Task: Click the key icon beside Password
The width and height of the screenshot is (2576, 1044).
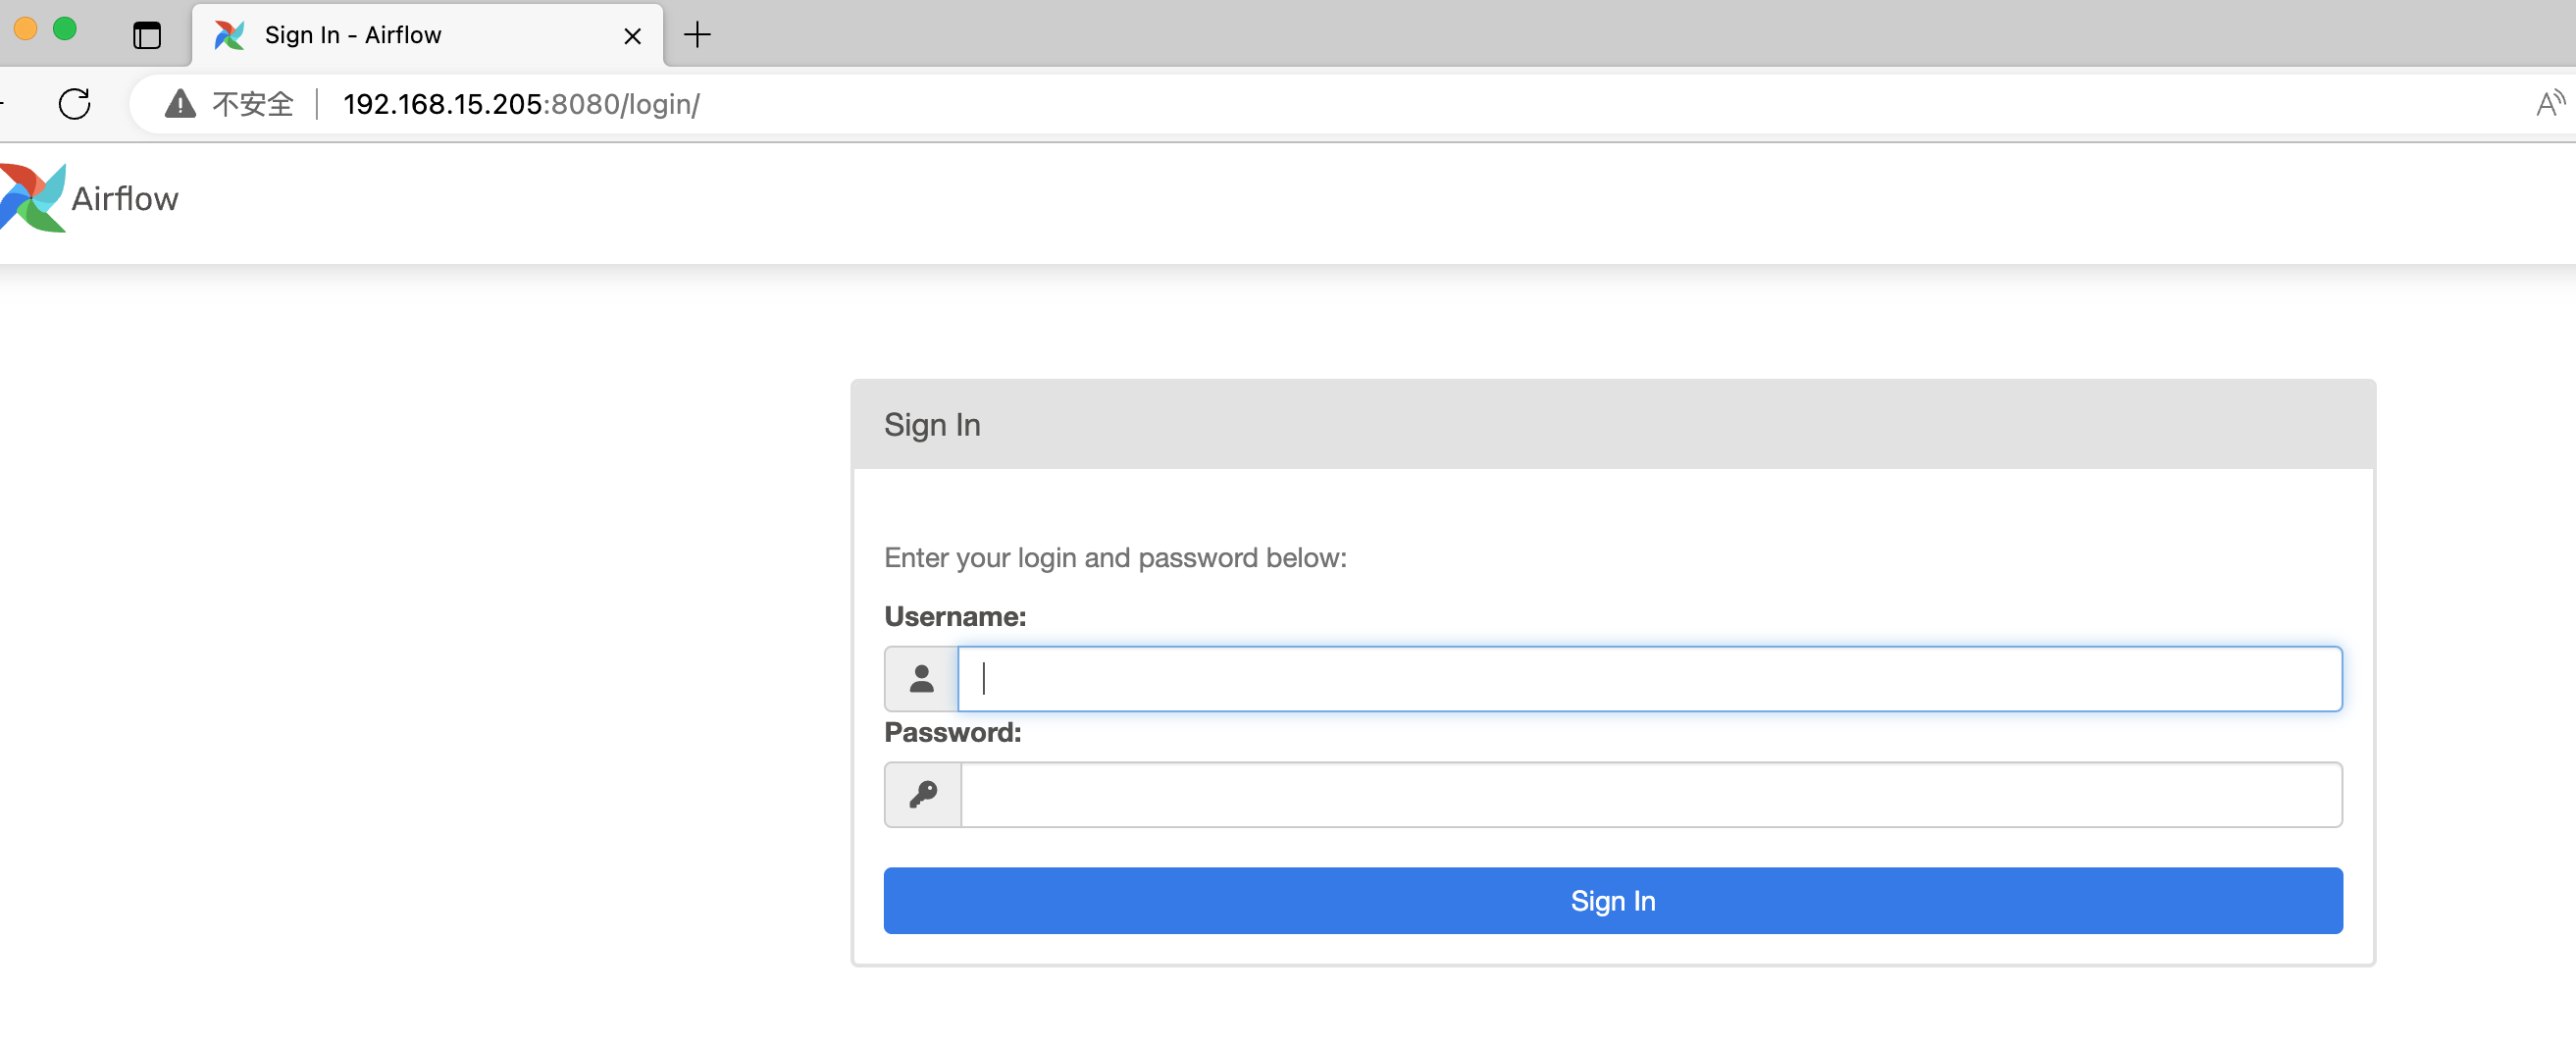Action: click(922, 795)
